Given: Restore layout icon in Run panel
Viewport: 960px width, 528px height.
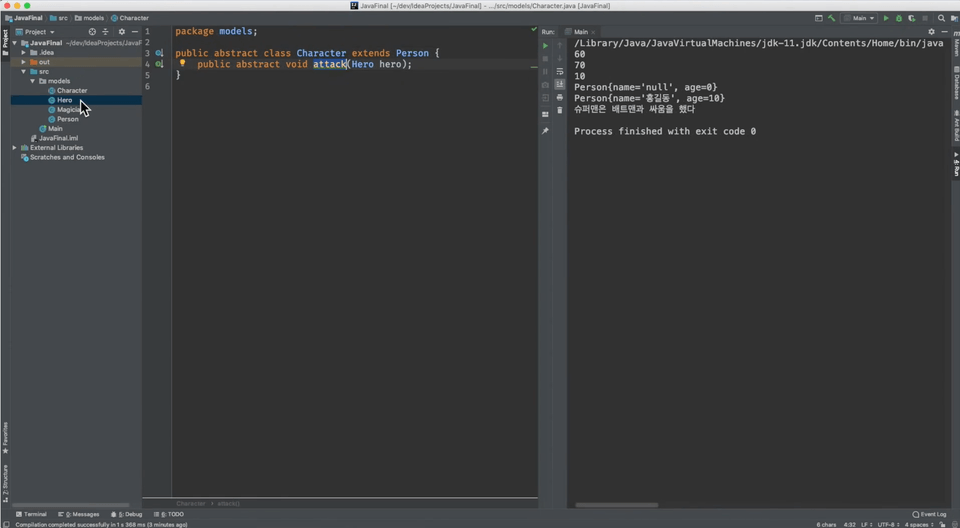Looking at the screenshot, I should [545, 114].
